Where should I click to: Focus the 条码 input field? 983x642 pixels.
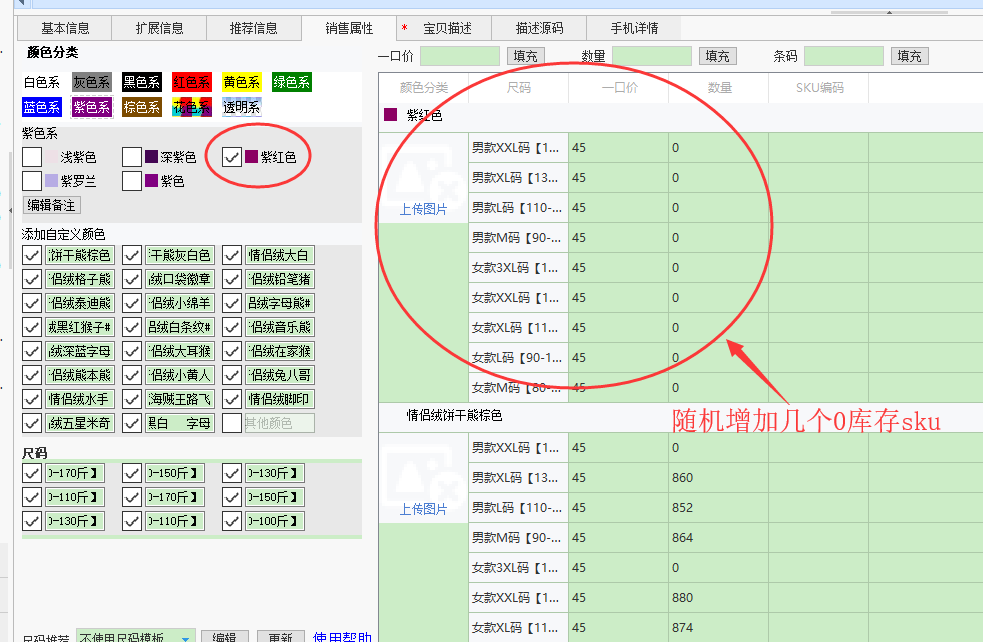[843, 57]
